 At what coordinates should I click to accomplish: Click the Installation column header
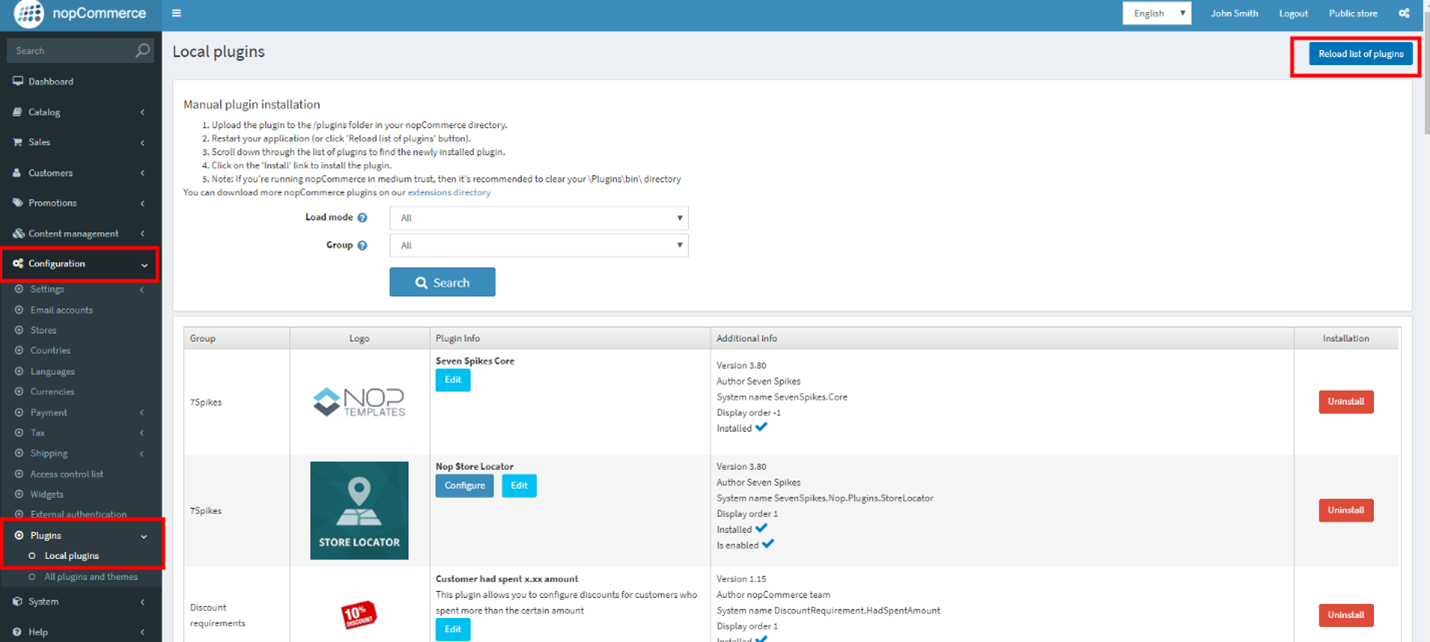[1346, 338]
